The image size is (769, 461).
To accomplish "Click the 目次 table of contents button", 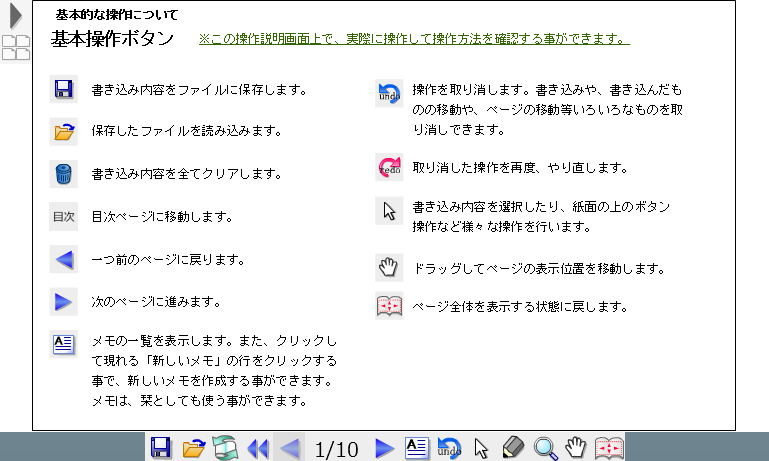I will 63,216.
